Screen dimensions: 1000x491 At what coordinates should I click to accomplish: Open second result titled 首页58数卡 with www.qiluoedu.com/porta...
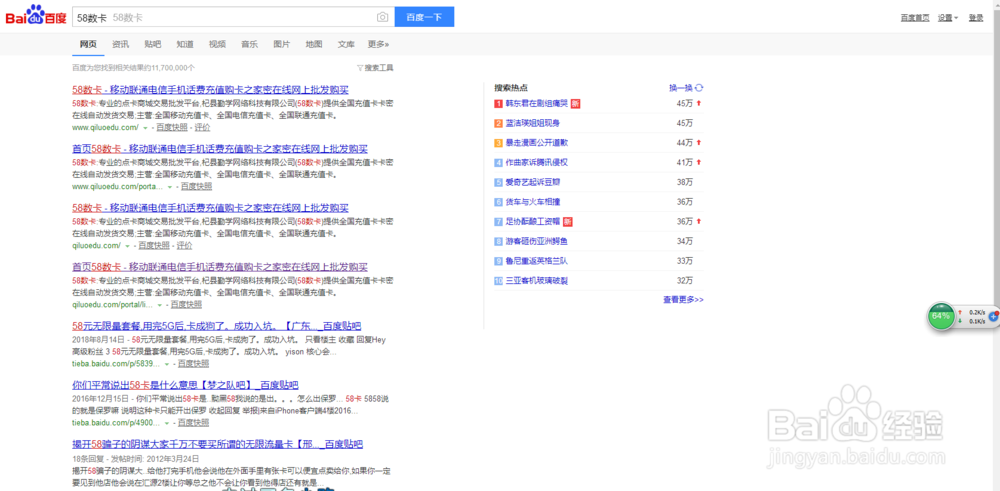click(220, 149)
